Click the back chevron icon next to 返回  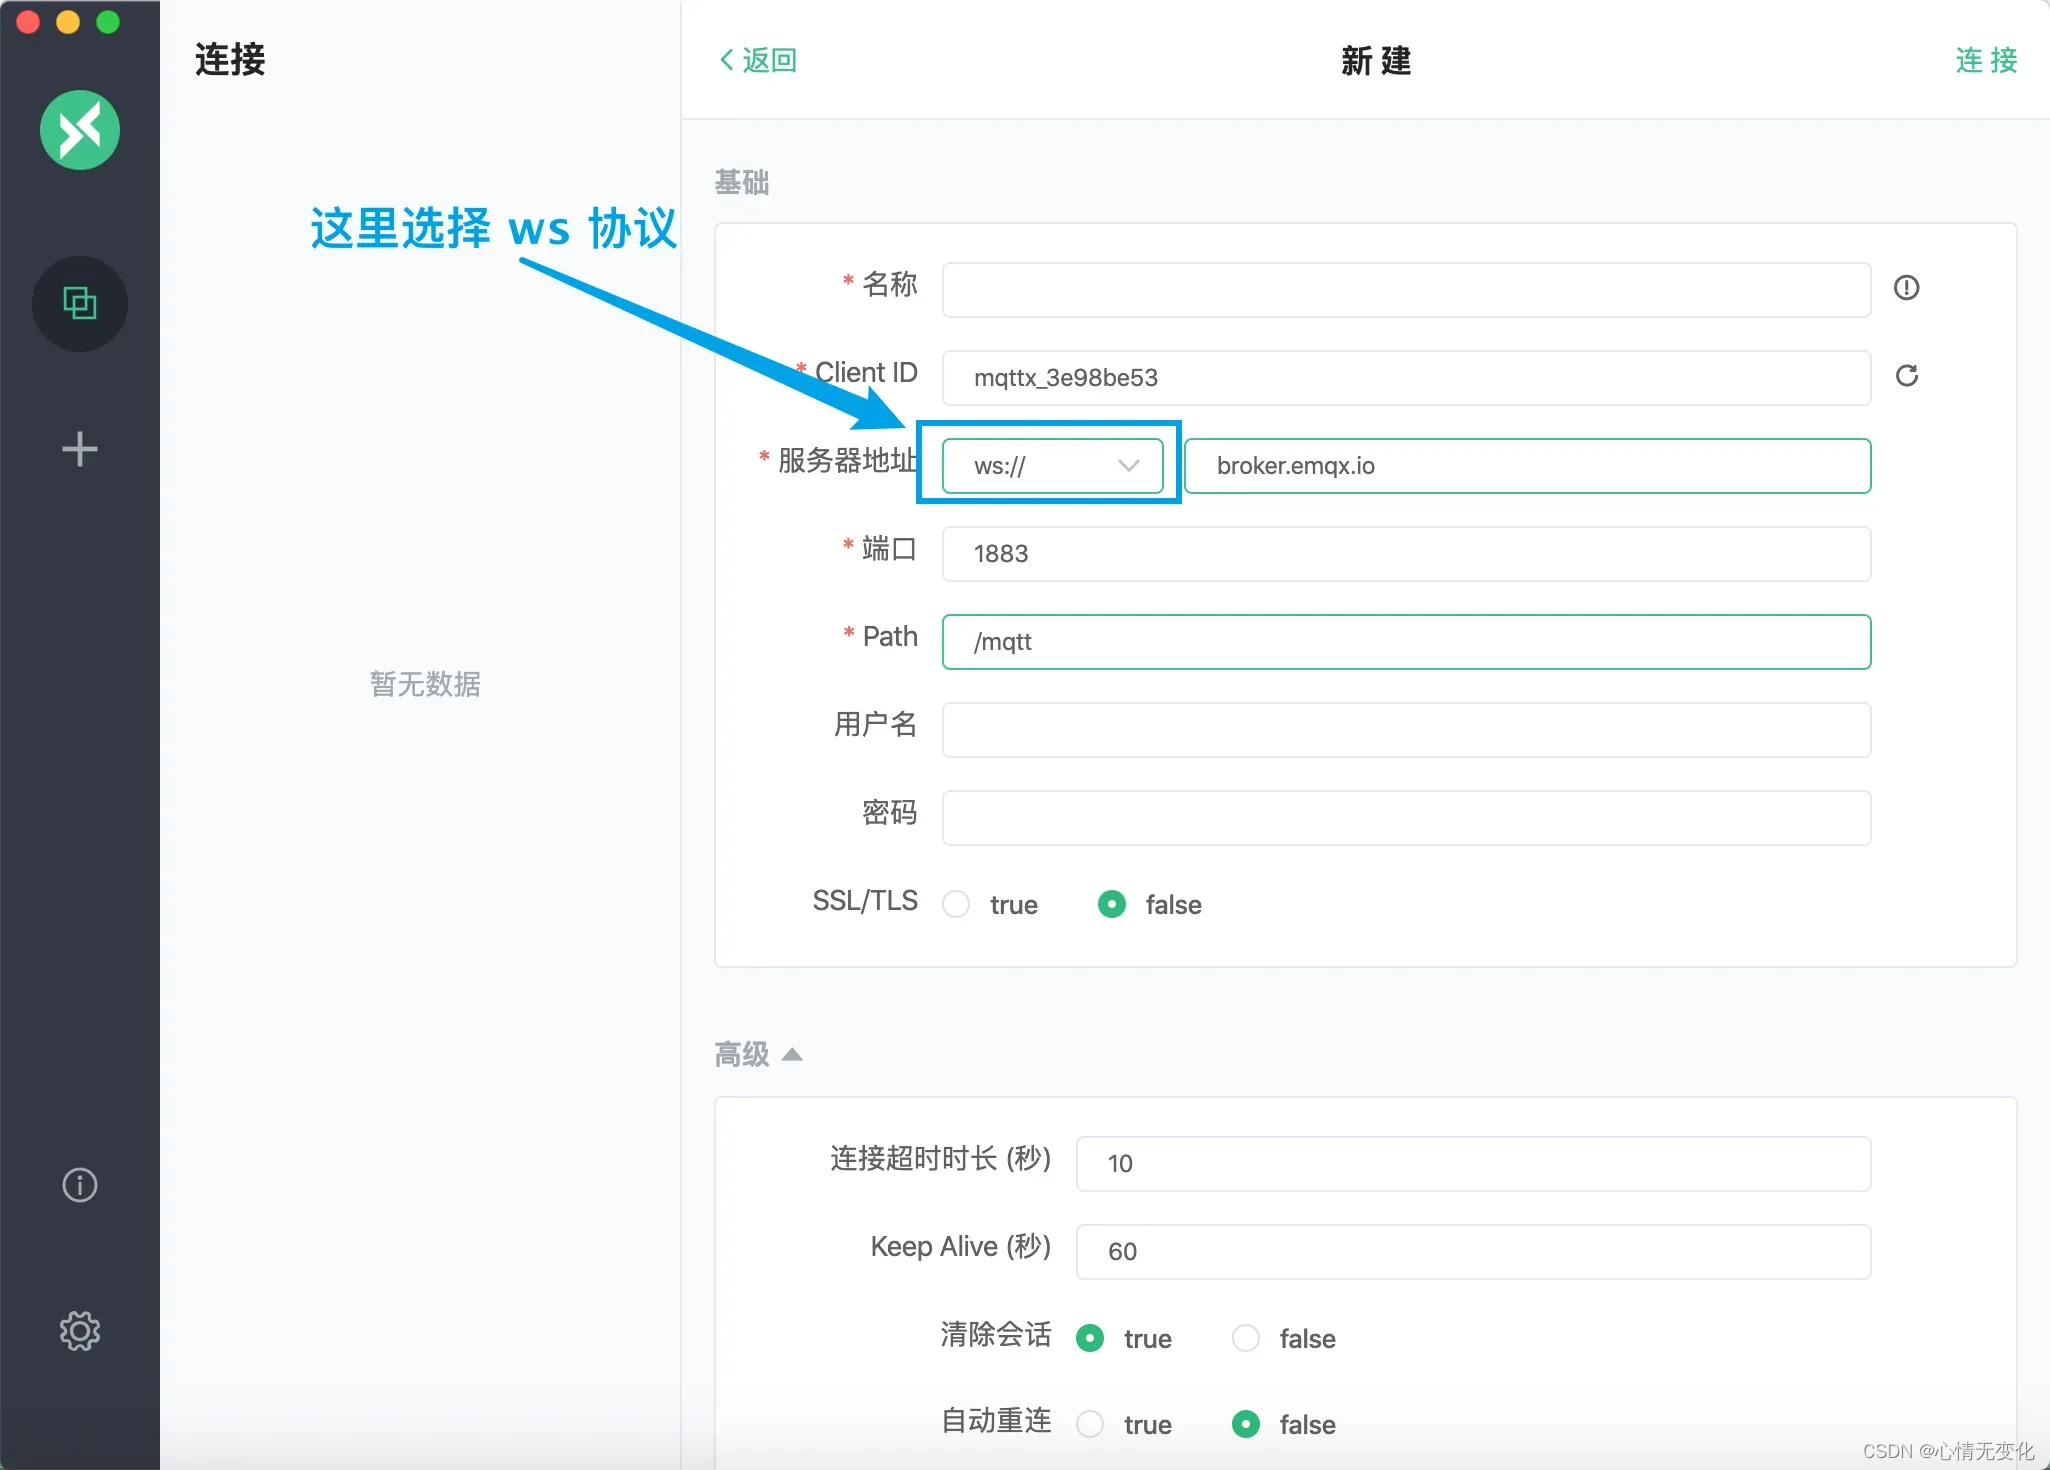(726, 60)
